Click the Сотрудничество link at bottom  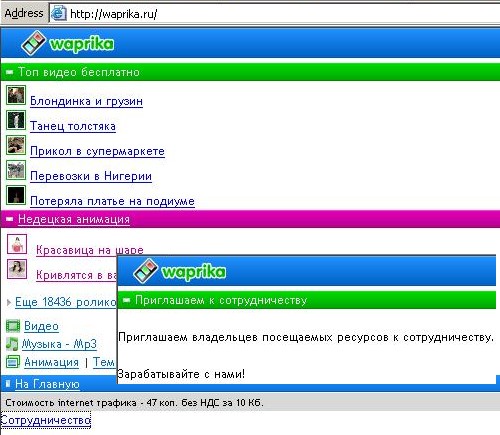[x=46, y=420]
